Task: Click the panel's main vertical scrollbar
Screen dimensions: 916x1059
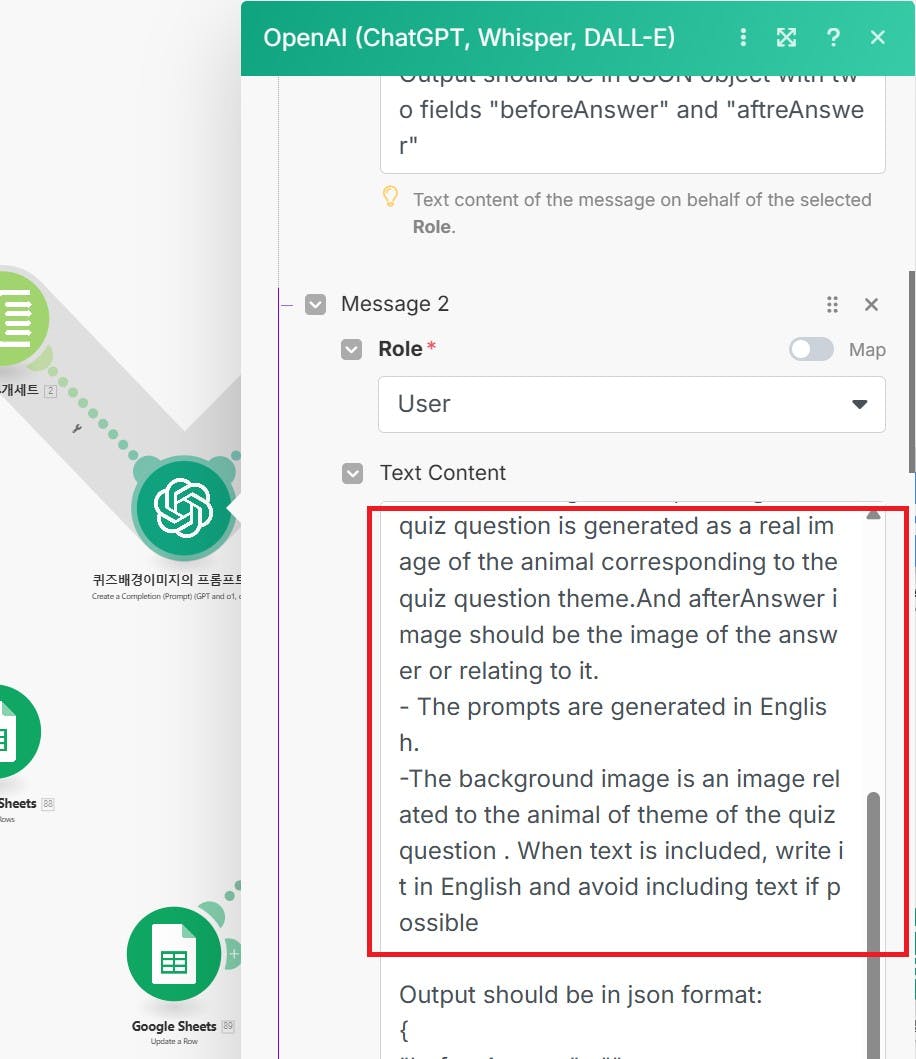Action: 912,371
